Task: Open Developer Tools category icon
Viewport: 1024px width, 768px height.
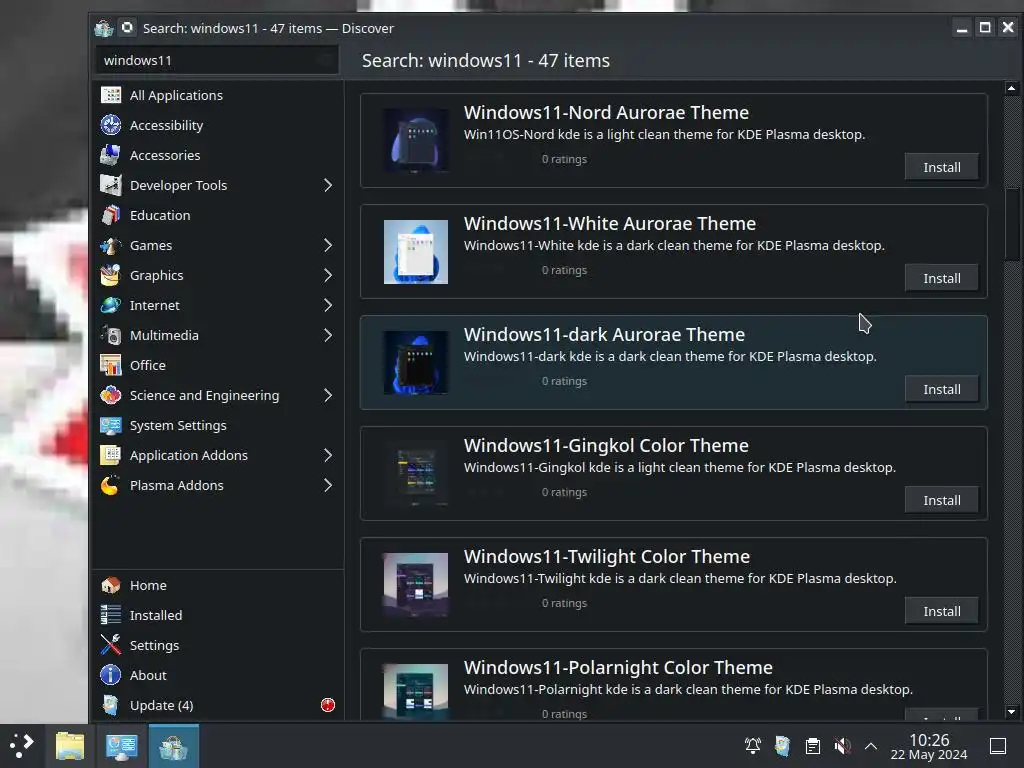Action: click(x=110, y=185)
